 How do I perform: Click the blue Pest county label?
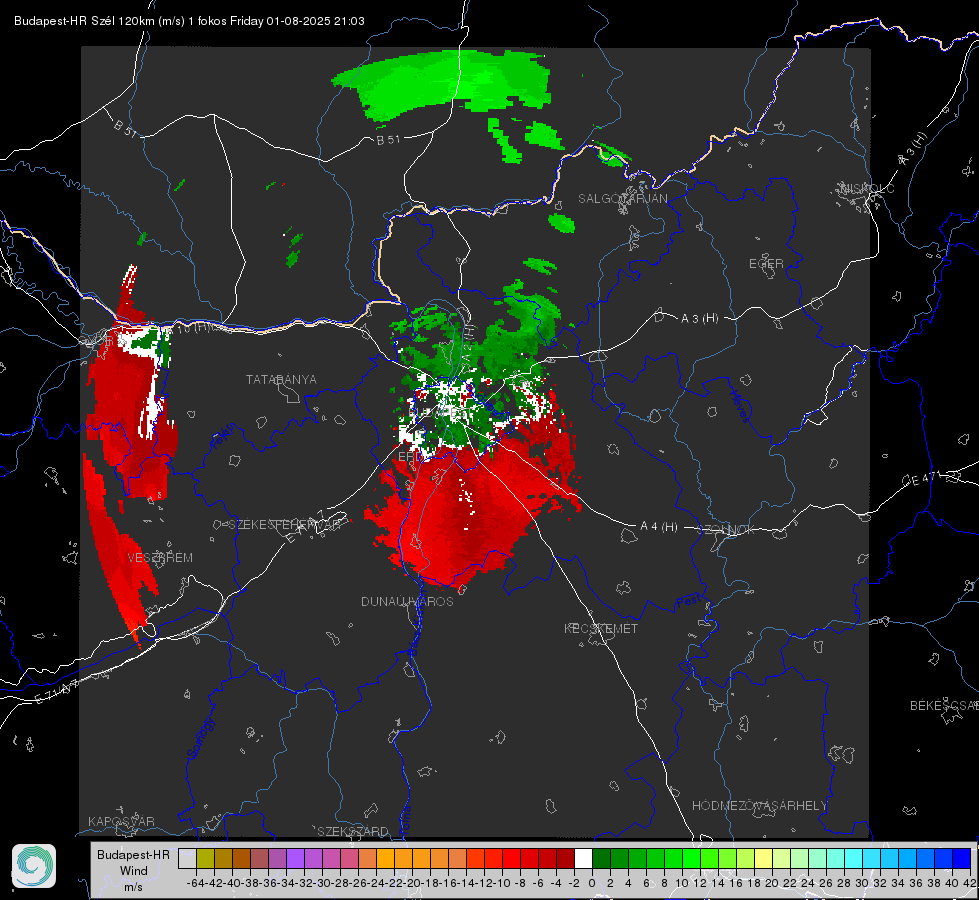(688, 602)
